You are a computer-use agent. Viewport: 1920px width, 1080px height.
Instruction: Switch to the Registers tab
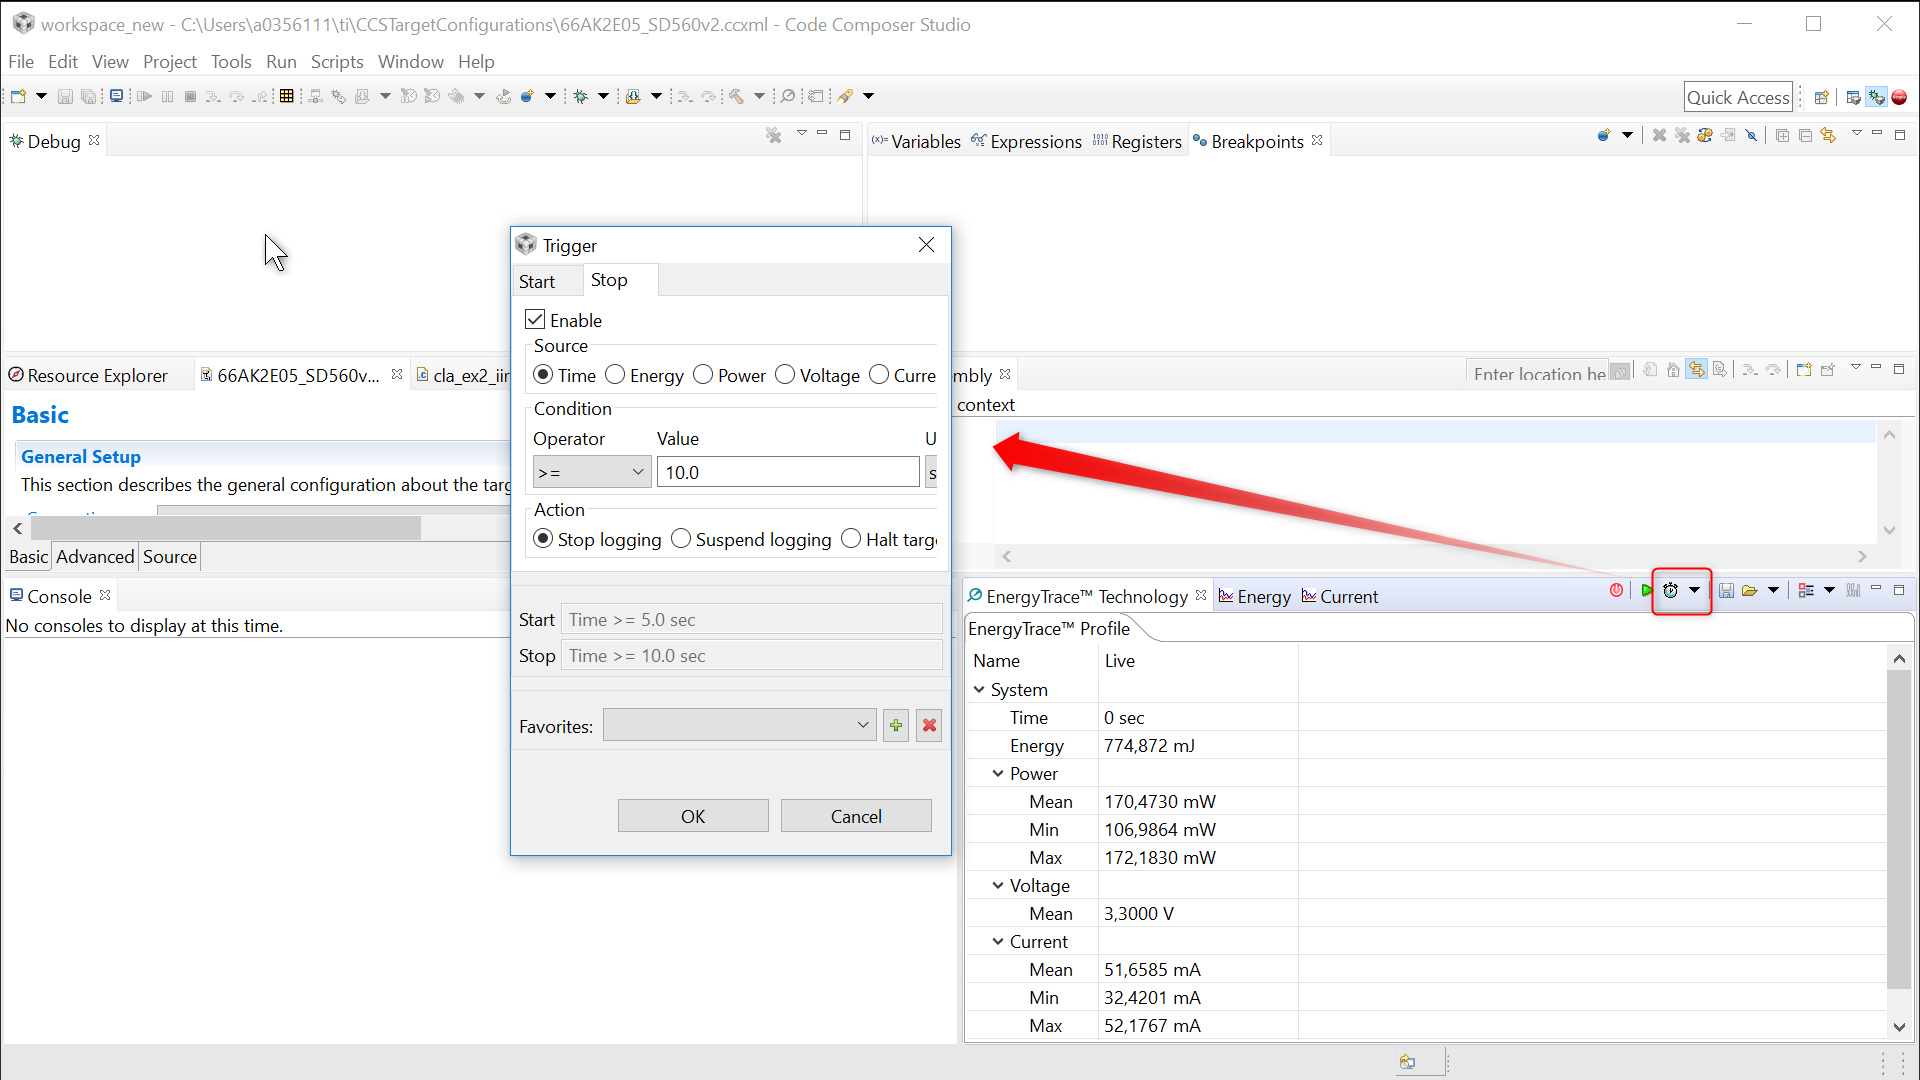pyautogui.click(x=1138, y=142)
